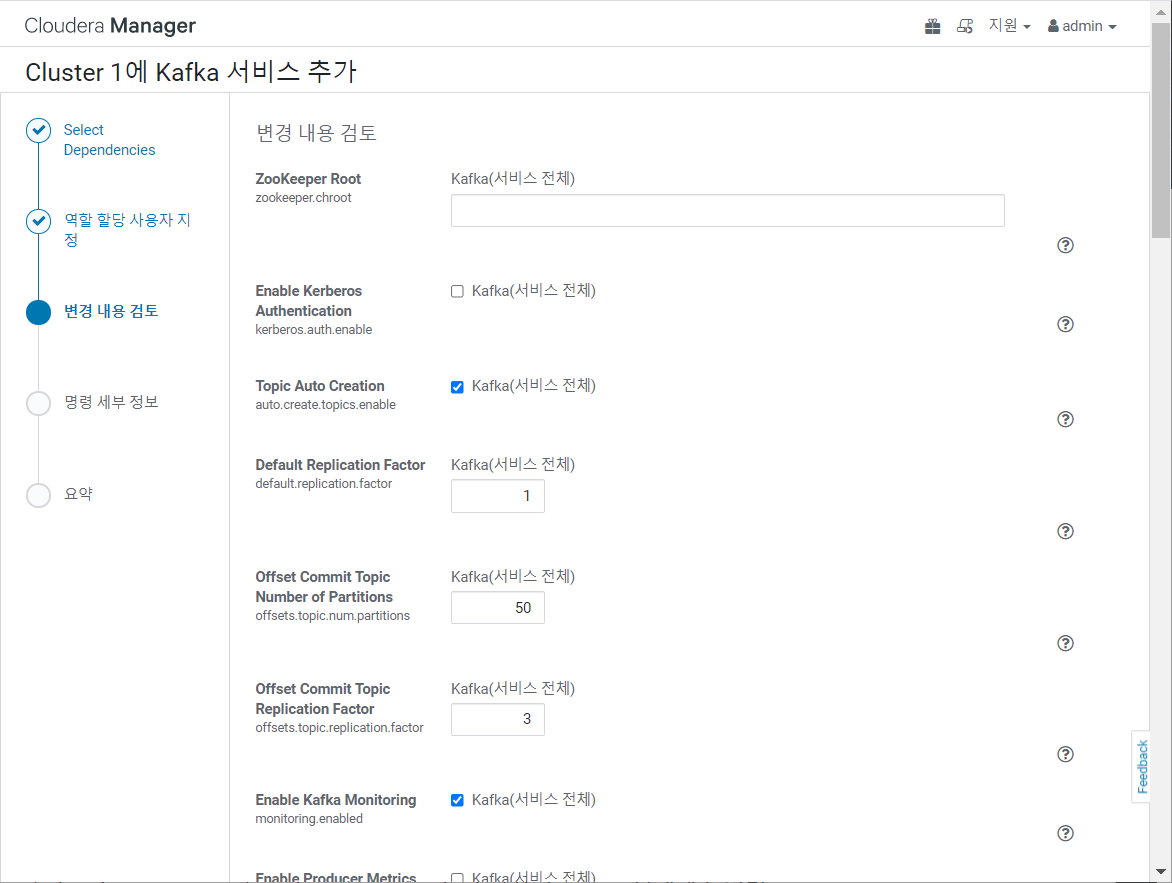Click zookeeper.chroot property name

pyautogui.click(x=303, y=198)
